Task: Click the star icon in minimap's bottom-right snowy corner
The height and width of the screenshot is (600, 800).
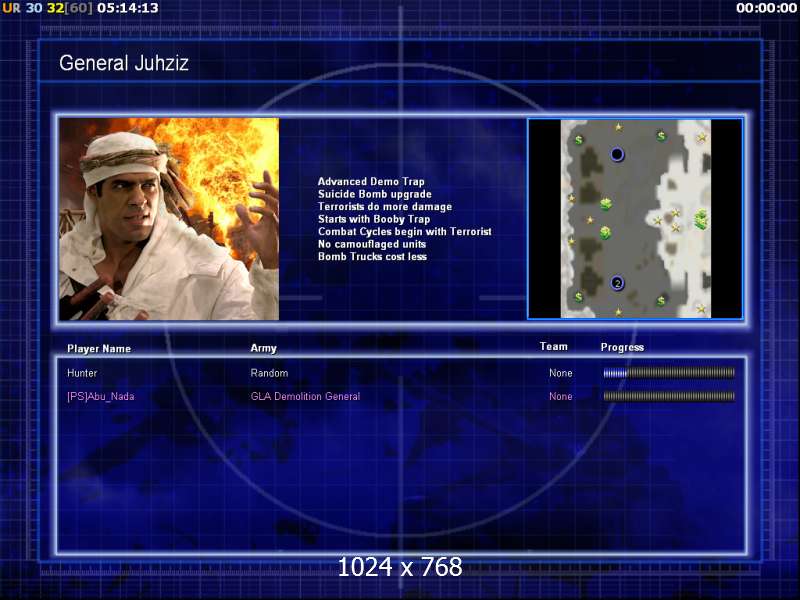Action: tap(702, 309)
